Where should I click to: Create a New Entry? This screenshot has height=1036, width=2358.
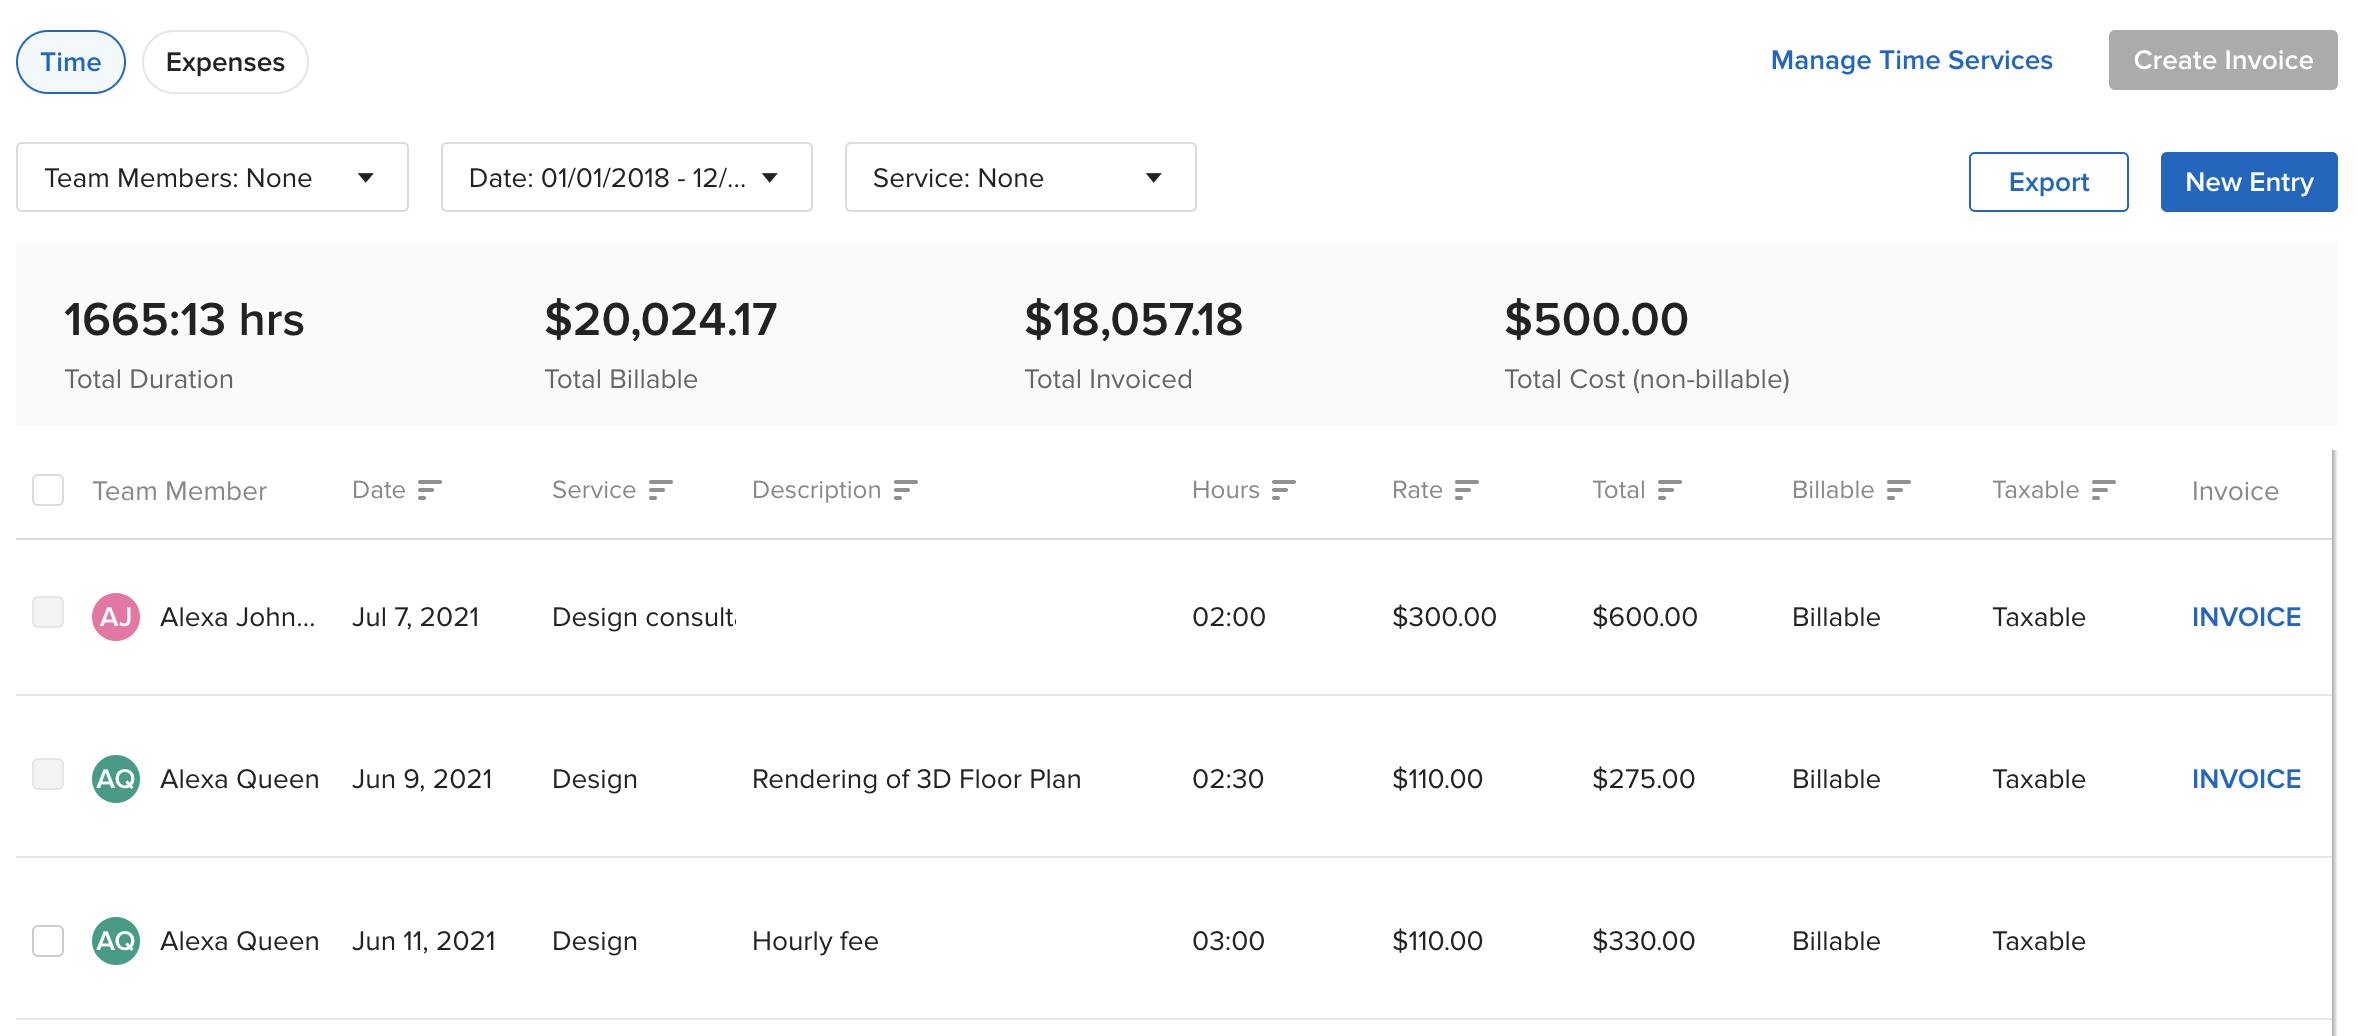click(x=2248, y=182)
